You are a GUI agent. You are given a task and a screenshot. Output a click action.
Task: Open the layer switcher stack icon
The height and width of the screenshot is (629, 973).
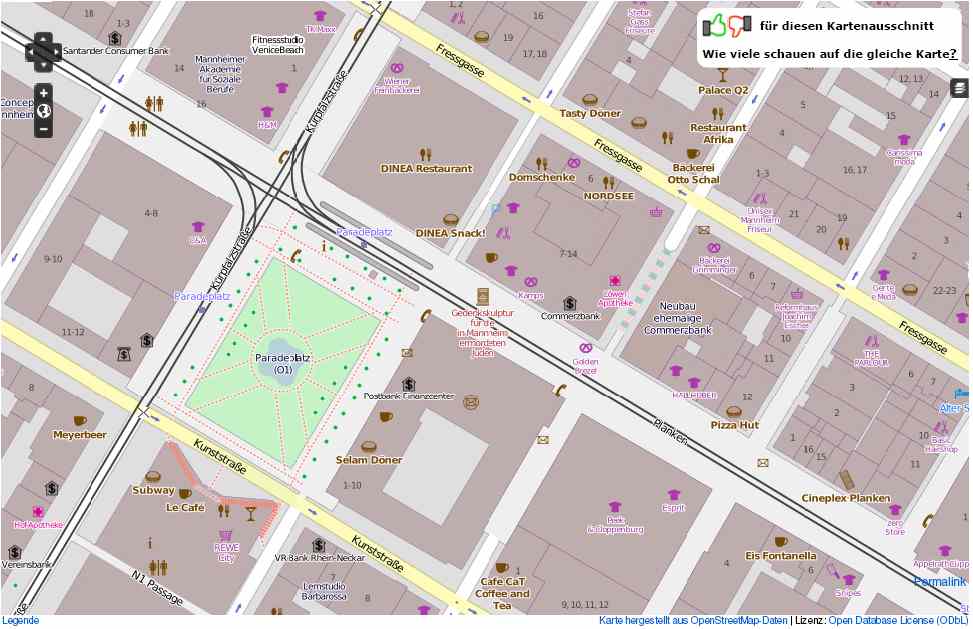pyautogui.click(x=959, y=88)
